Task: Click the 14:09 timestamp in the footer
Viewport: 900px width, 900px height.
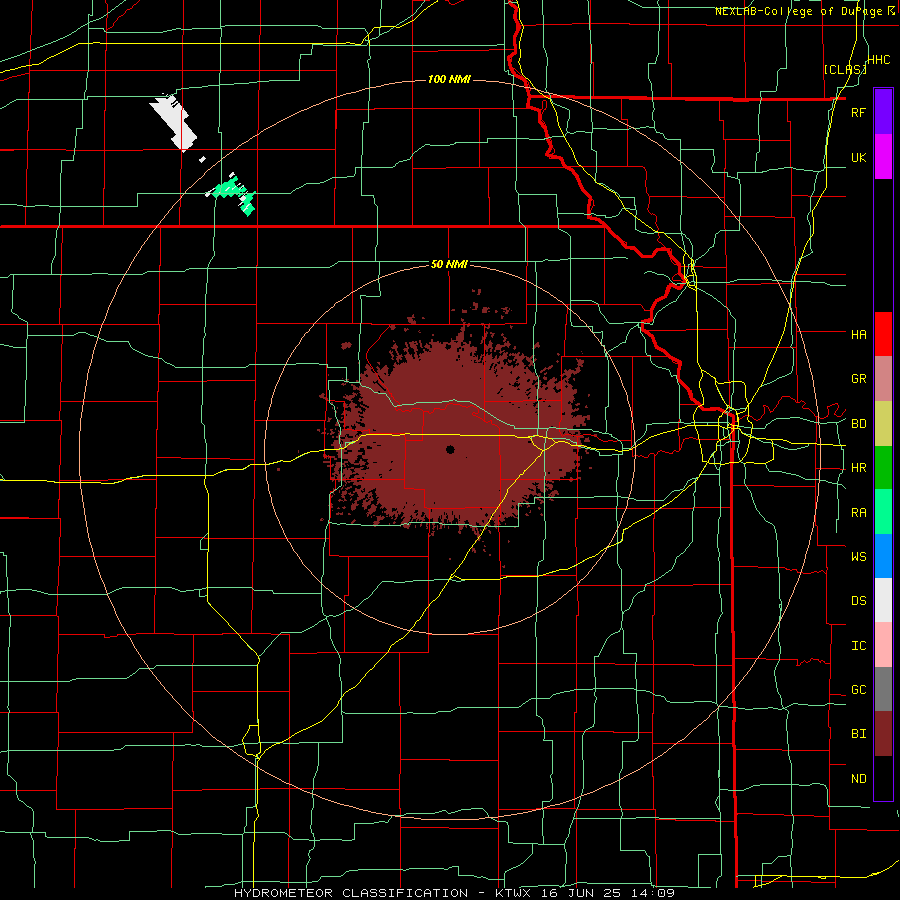Action: 651,893
